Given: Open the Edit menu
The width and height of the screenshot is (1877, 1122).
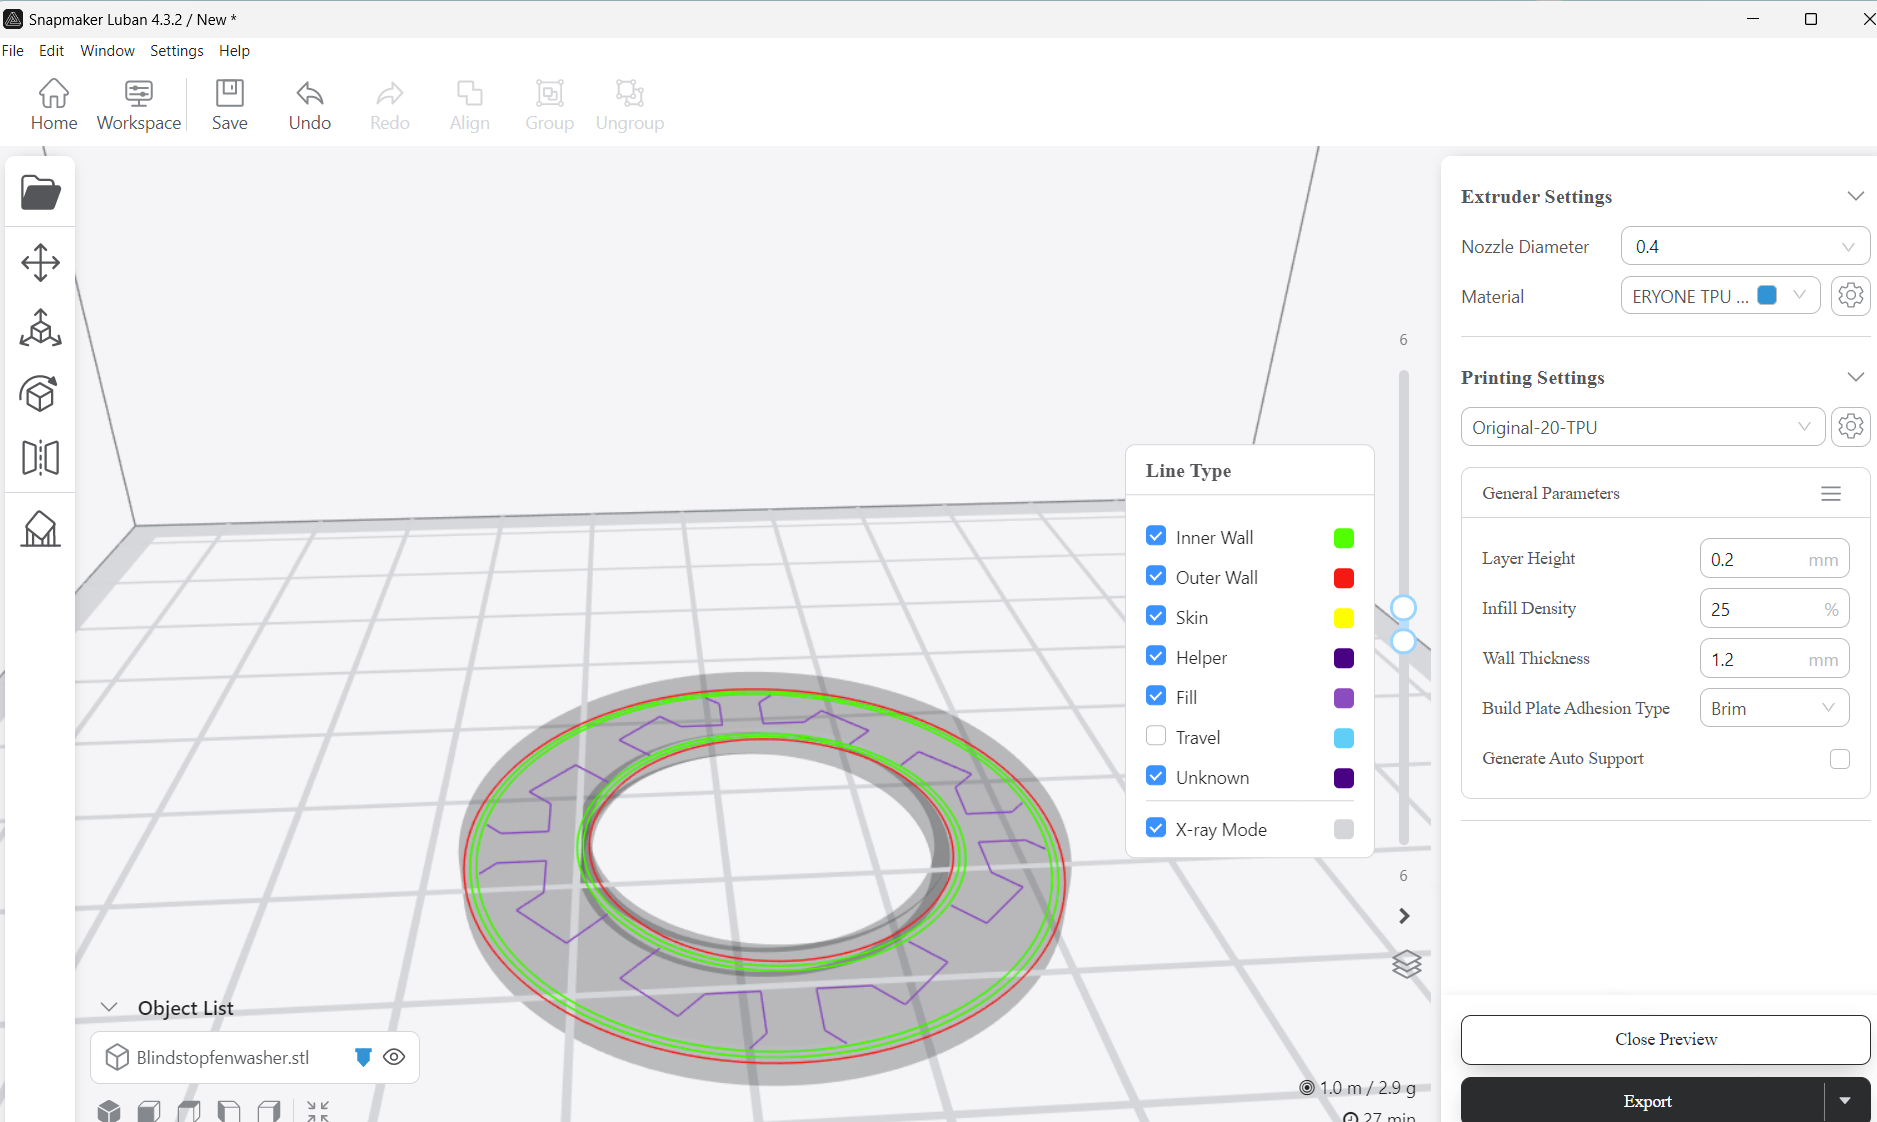Looking at the screenshot, I should tap(52, 51).
